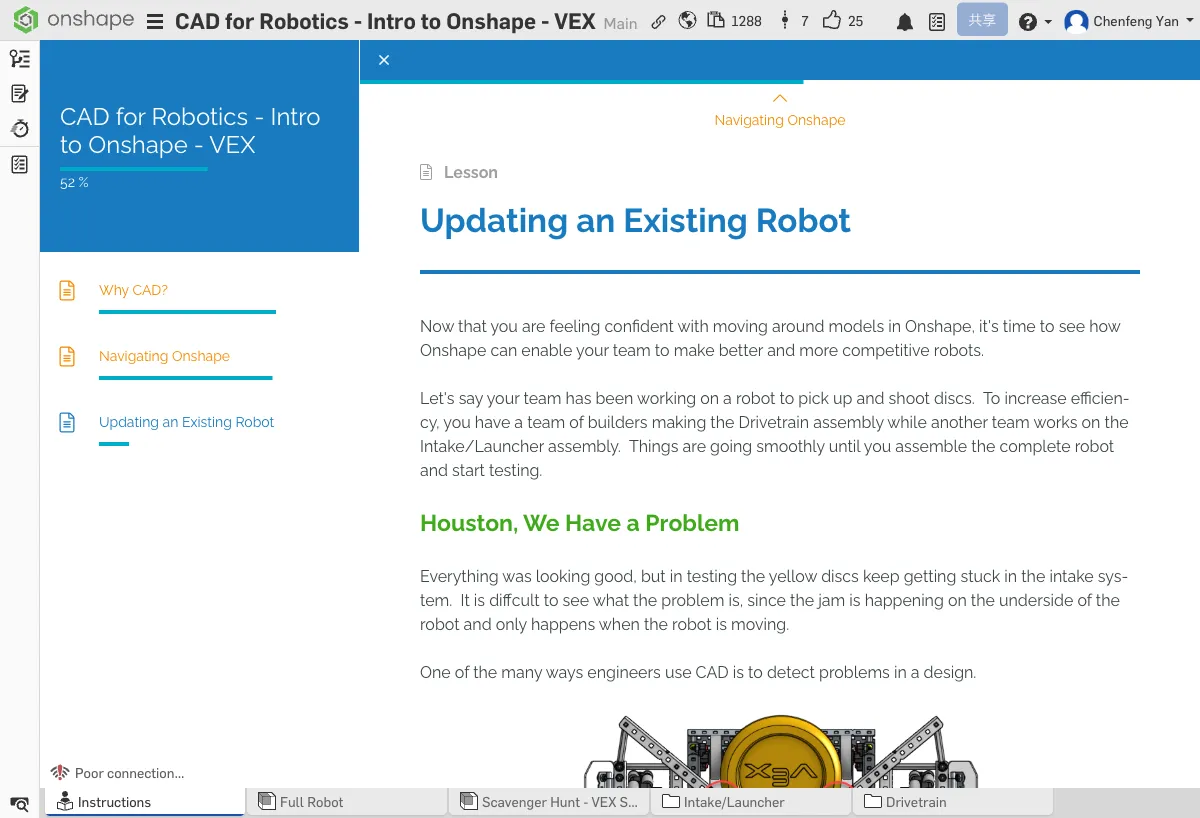
Task: Close the lesson panel with the X
Action: pyautogui.click(x=384, y=60)
